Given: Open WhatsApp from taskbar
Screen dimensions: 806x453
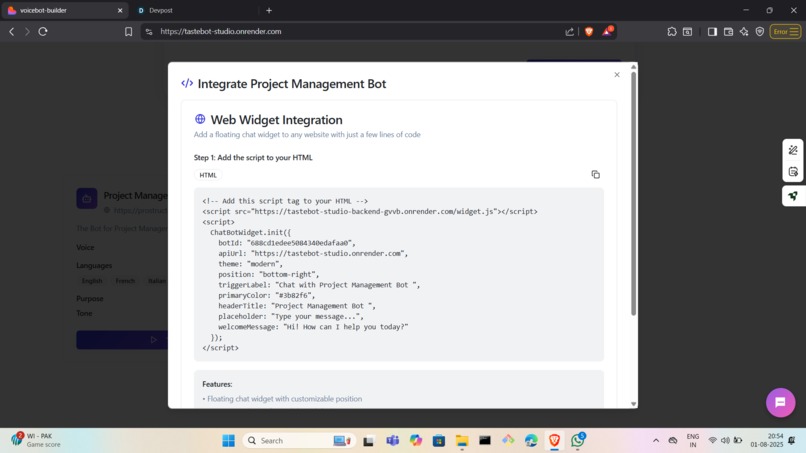Looking at the screenshot, I should pyautogui.click(x=578, y=440).
